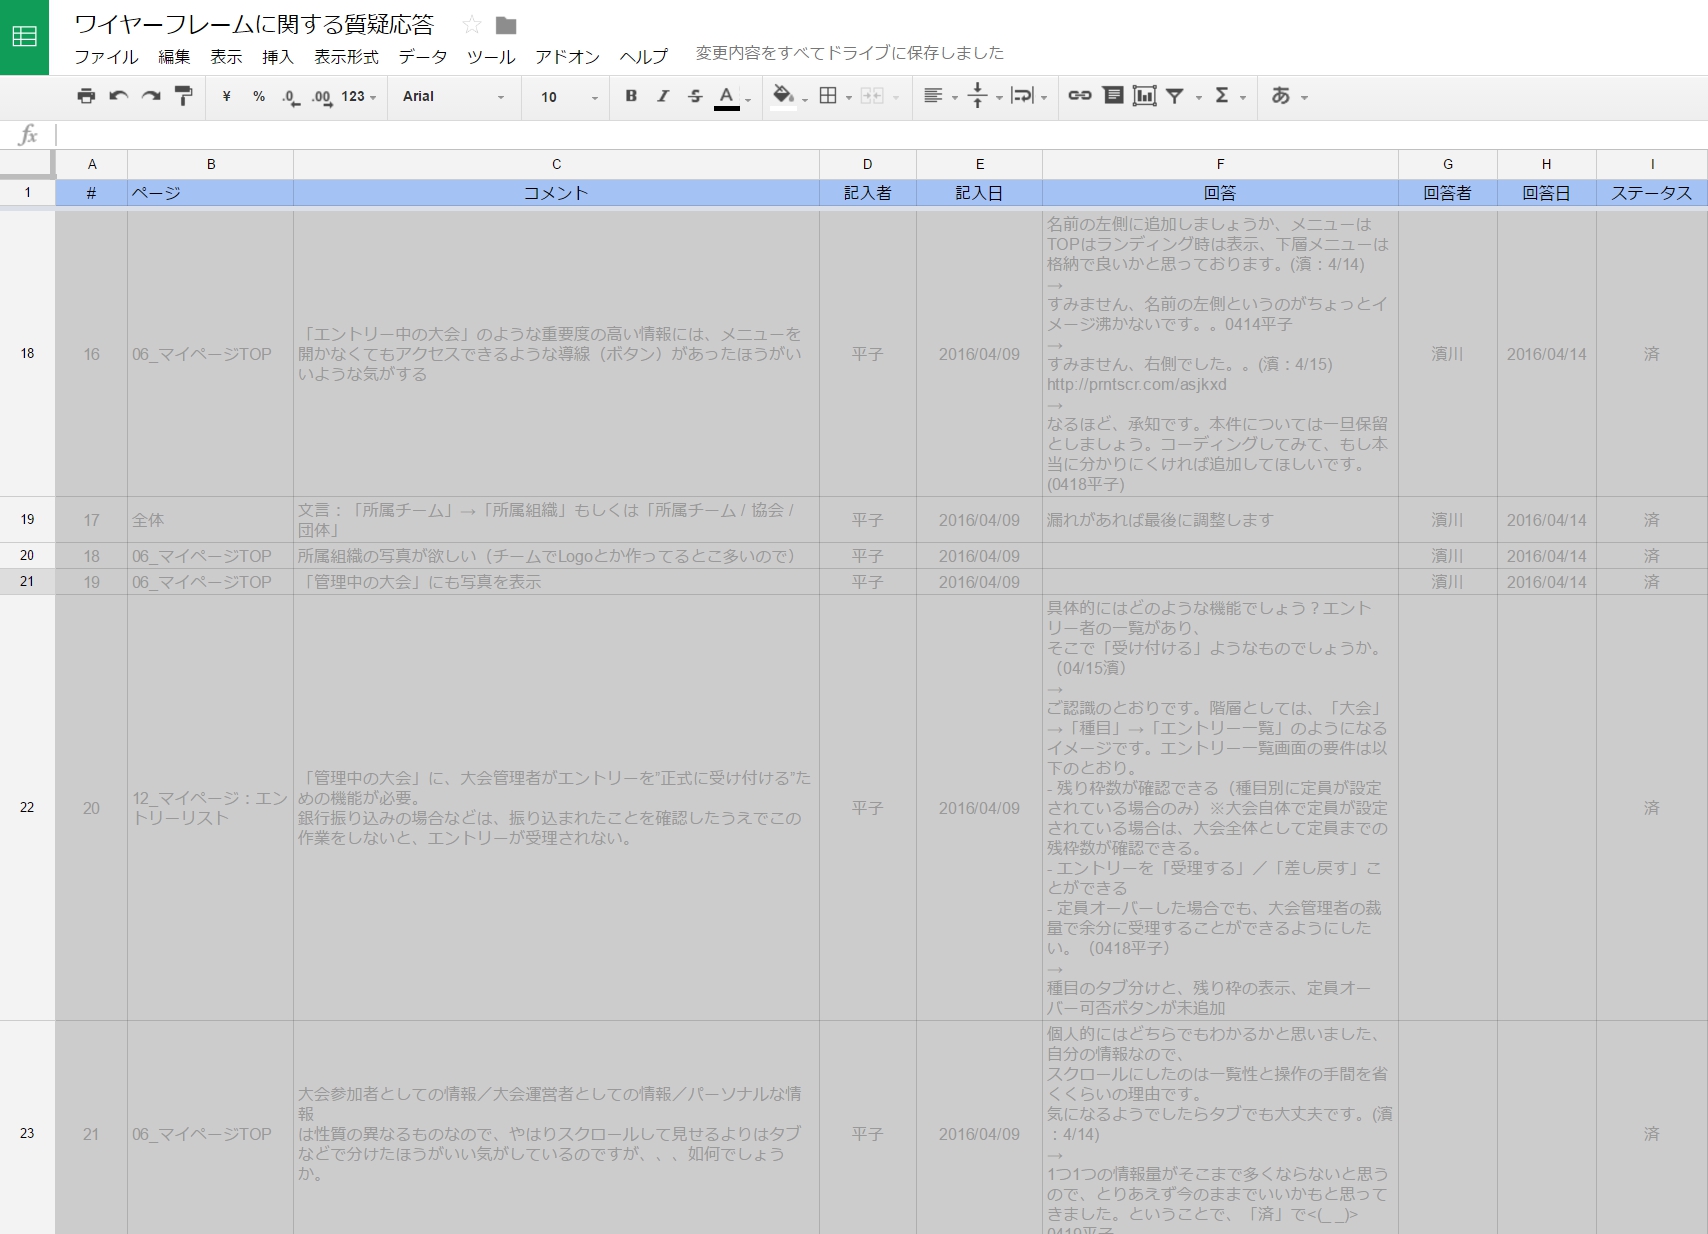
Task: Open horizontal align dropdown
Action: click(940, 96)
